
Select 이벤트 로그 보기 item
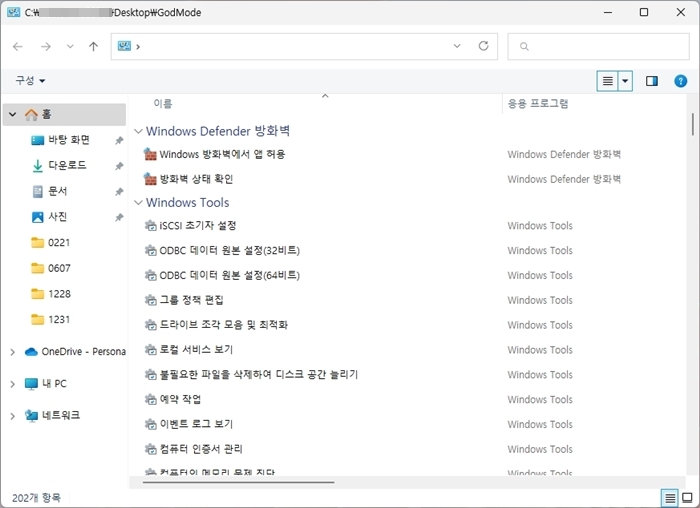point(196,424)
